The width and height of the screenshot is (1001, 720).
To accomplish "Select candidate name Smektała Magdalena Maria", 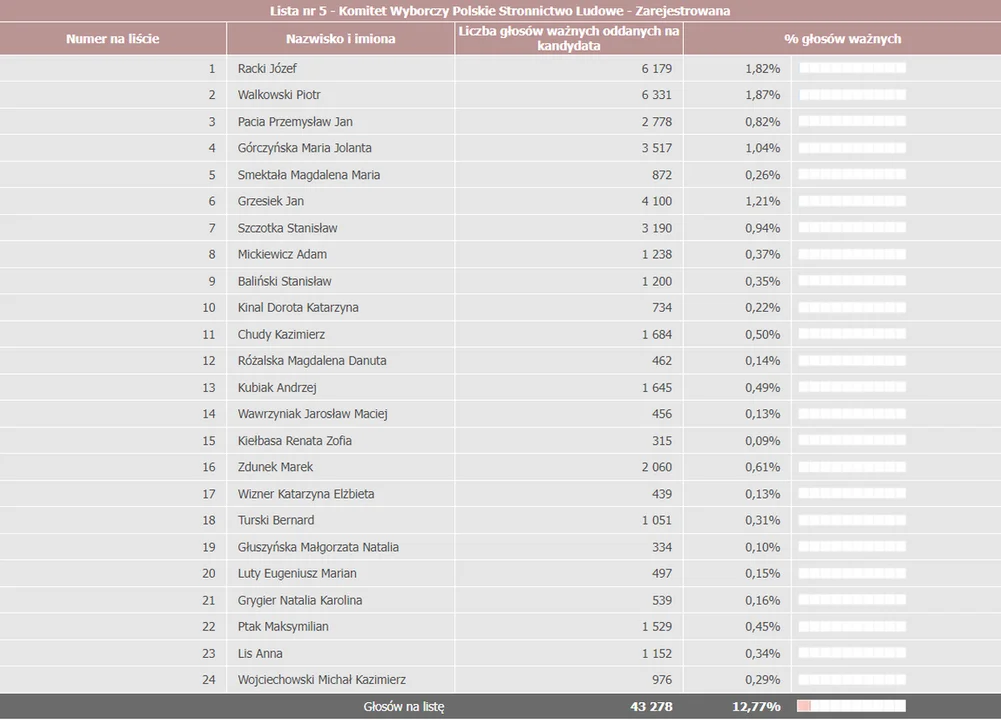I will coord(309,175).
